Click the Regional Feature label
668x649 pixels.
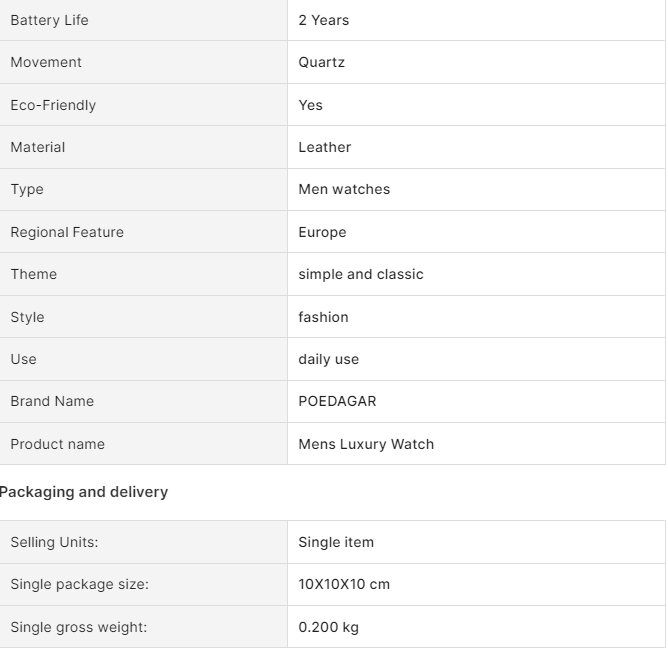[x=67, y=232]
